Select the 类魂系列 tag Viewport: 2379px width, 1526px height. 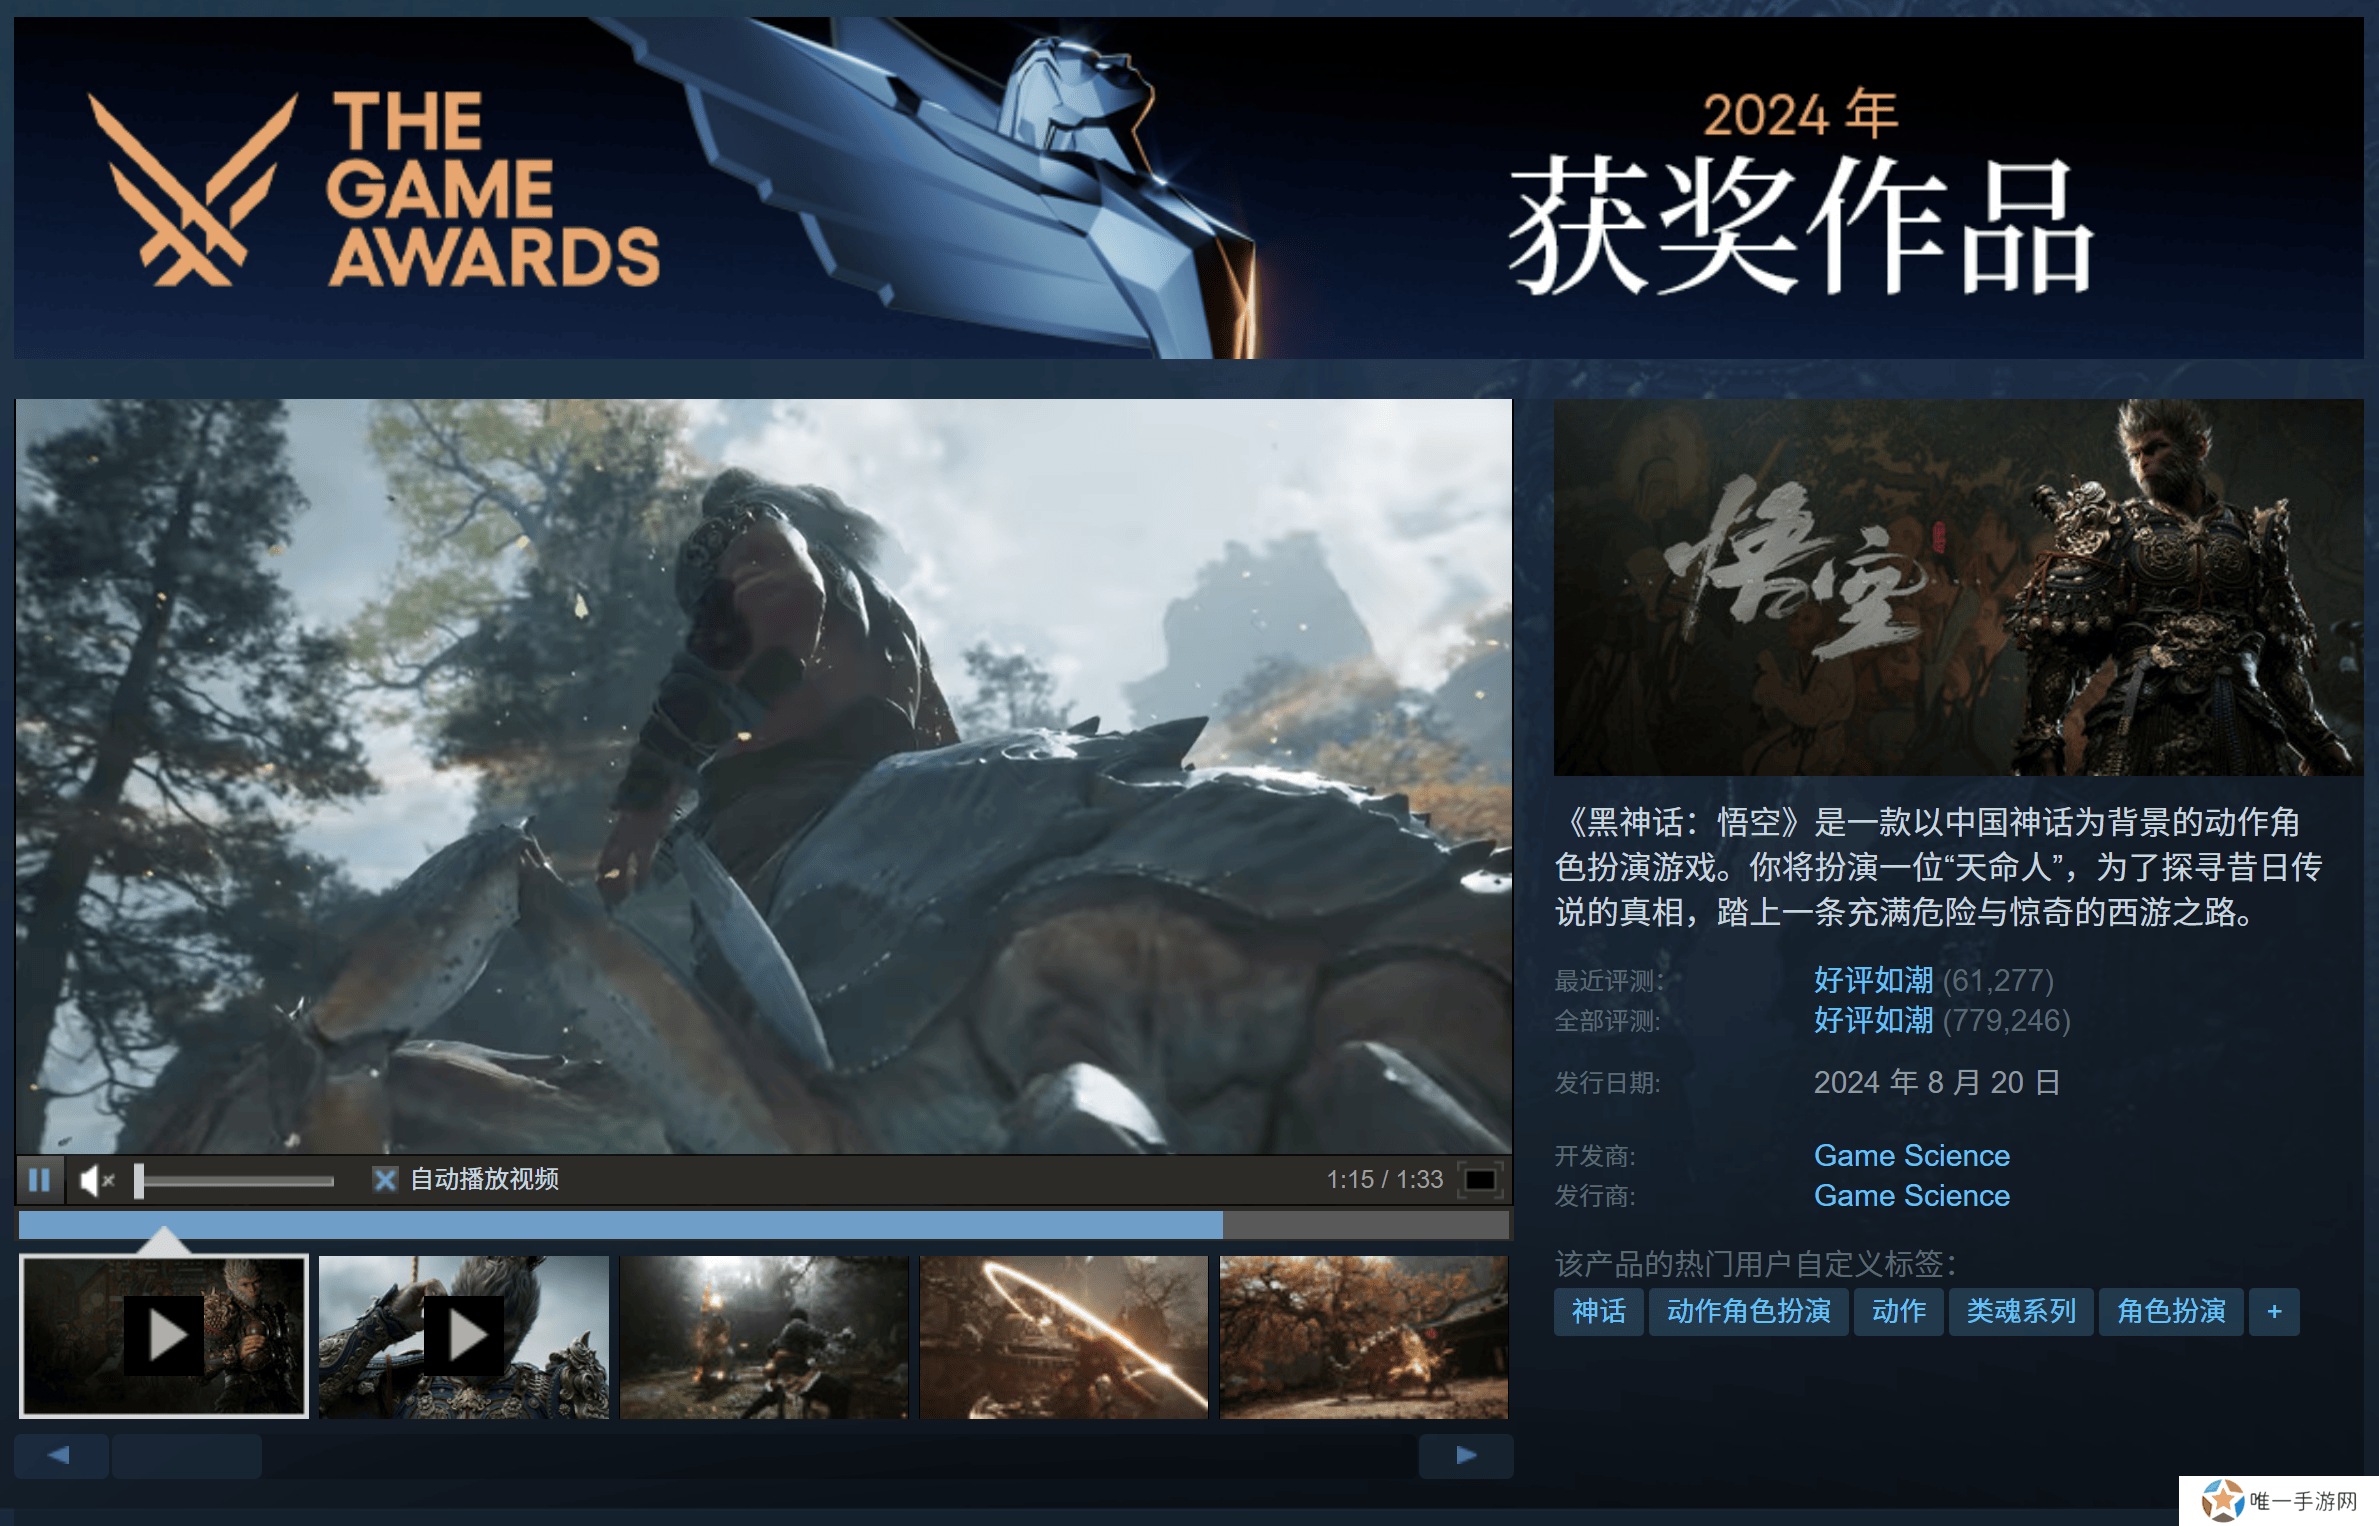[x=2021, y=1311]
